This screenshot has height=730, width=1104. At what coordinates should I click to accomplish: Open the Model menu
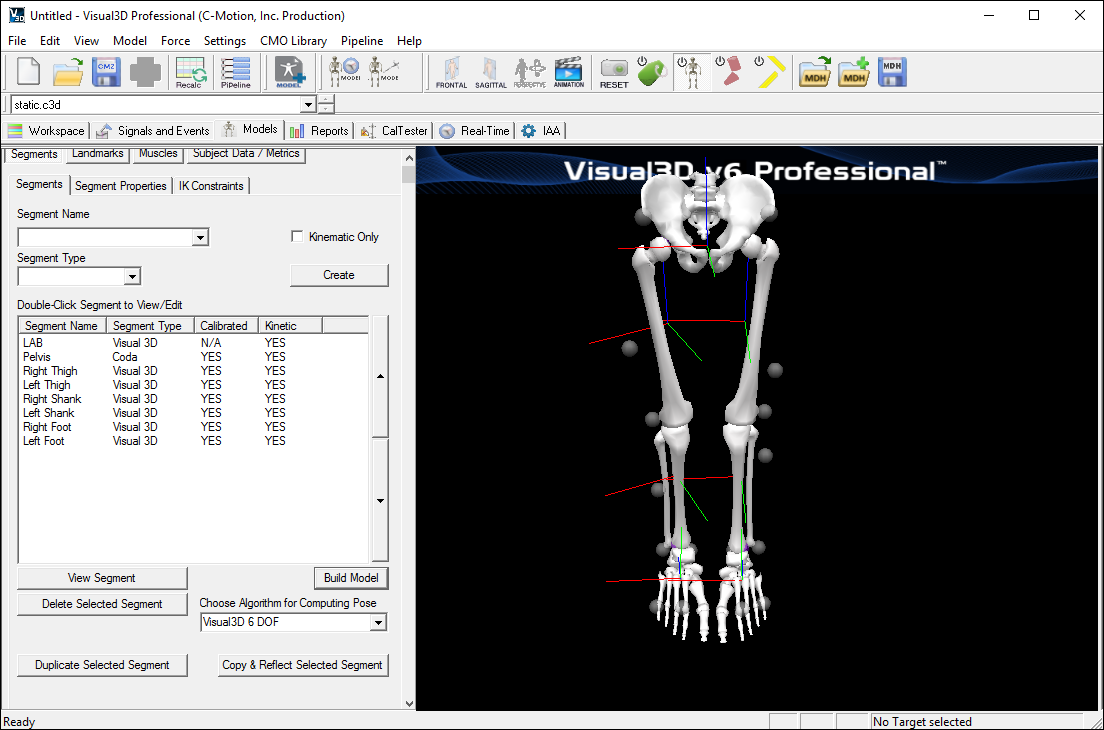pyautogui.click(x=130, y=41)
